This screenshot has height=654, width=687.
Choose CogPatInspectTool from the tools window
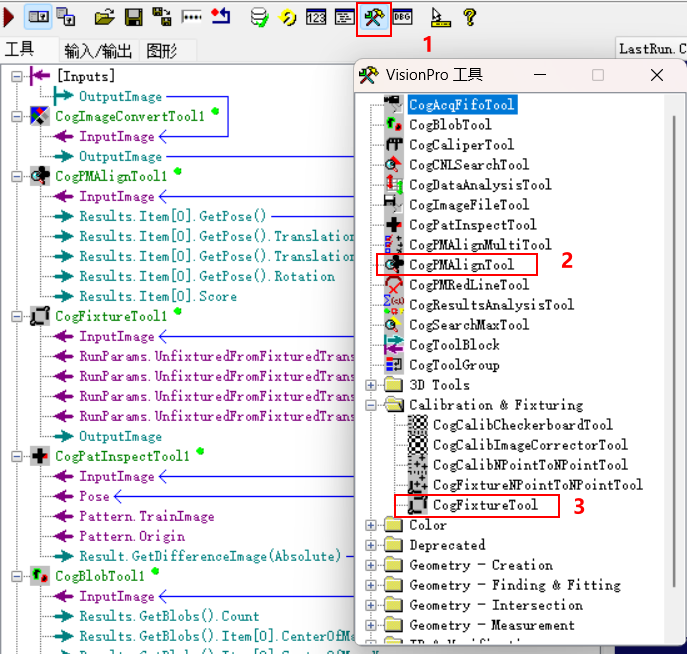(x=472, y=225)
